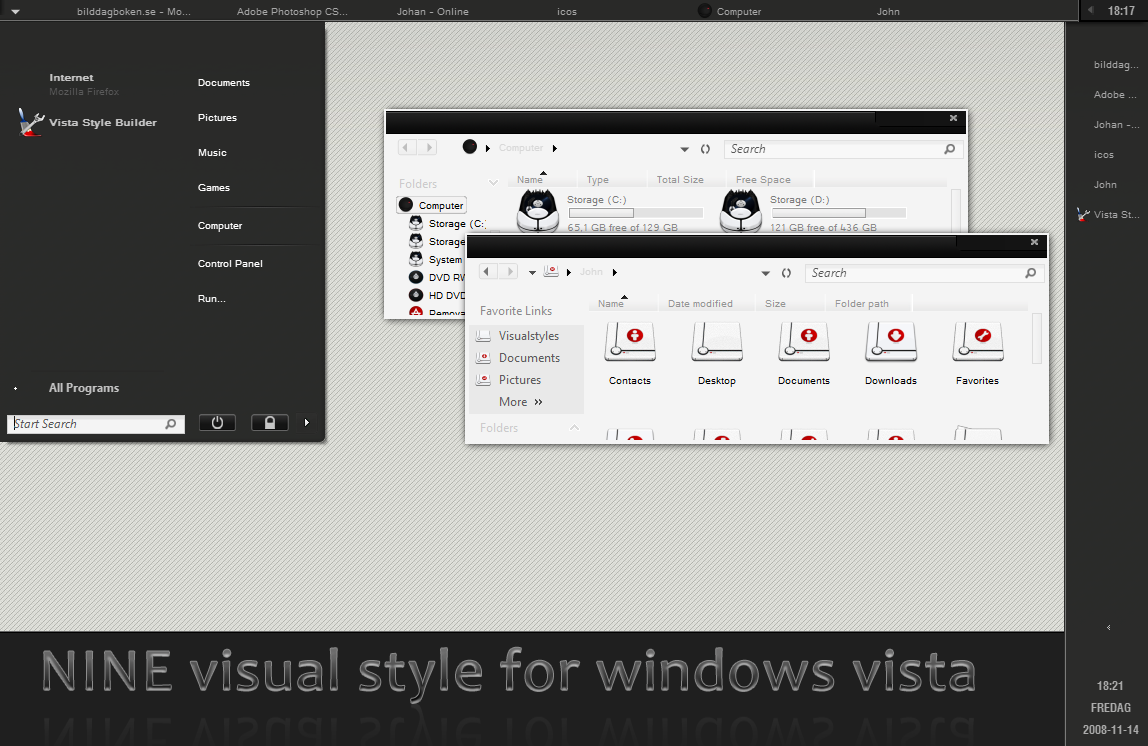Screen dimensions: 1148x746
Task: Choose Run... in the Start menu
Action: point(211,299)
